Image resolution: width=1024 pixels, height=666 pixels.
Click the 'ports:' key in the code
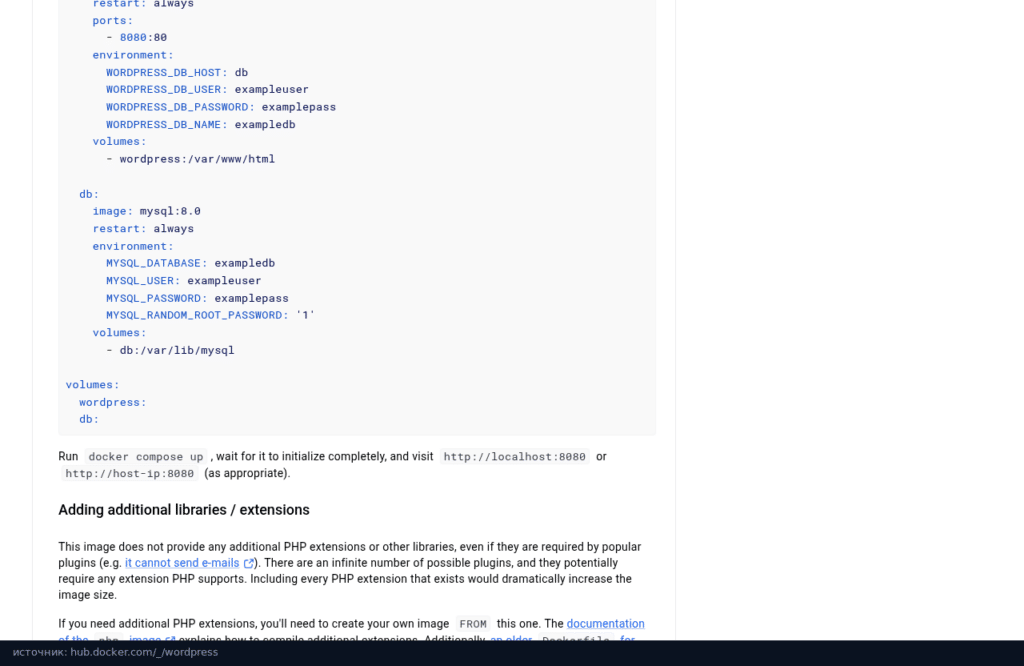coord(112,20)
